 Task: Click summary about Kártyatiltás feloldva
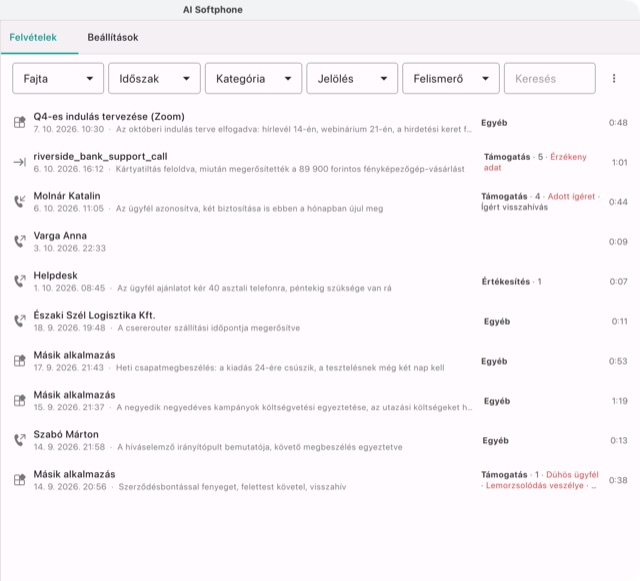click(x=290, y=169)
